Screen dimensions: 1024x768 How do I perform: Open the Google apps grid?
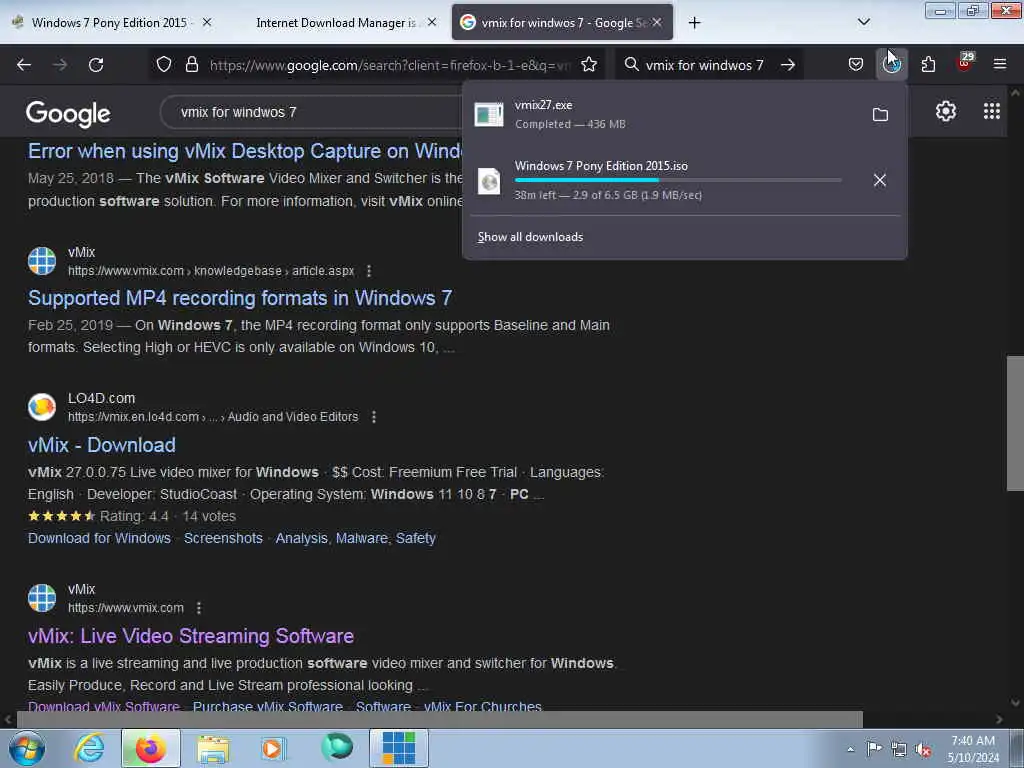click(x=991, y=112)
